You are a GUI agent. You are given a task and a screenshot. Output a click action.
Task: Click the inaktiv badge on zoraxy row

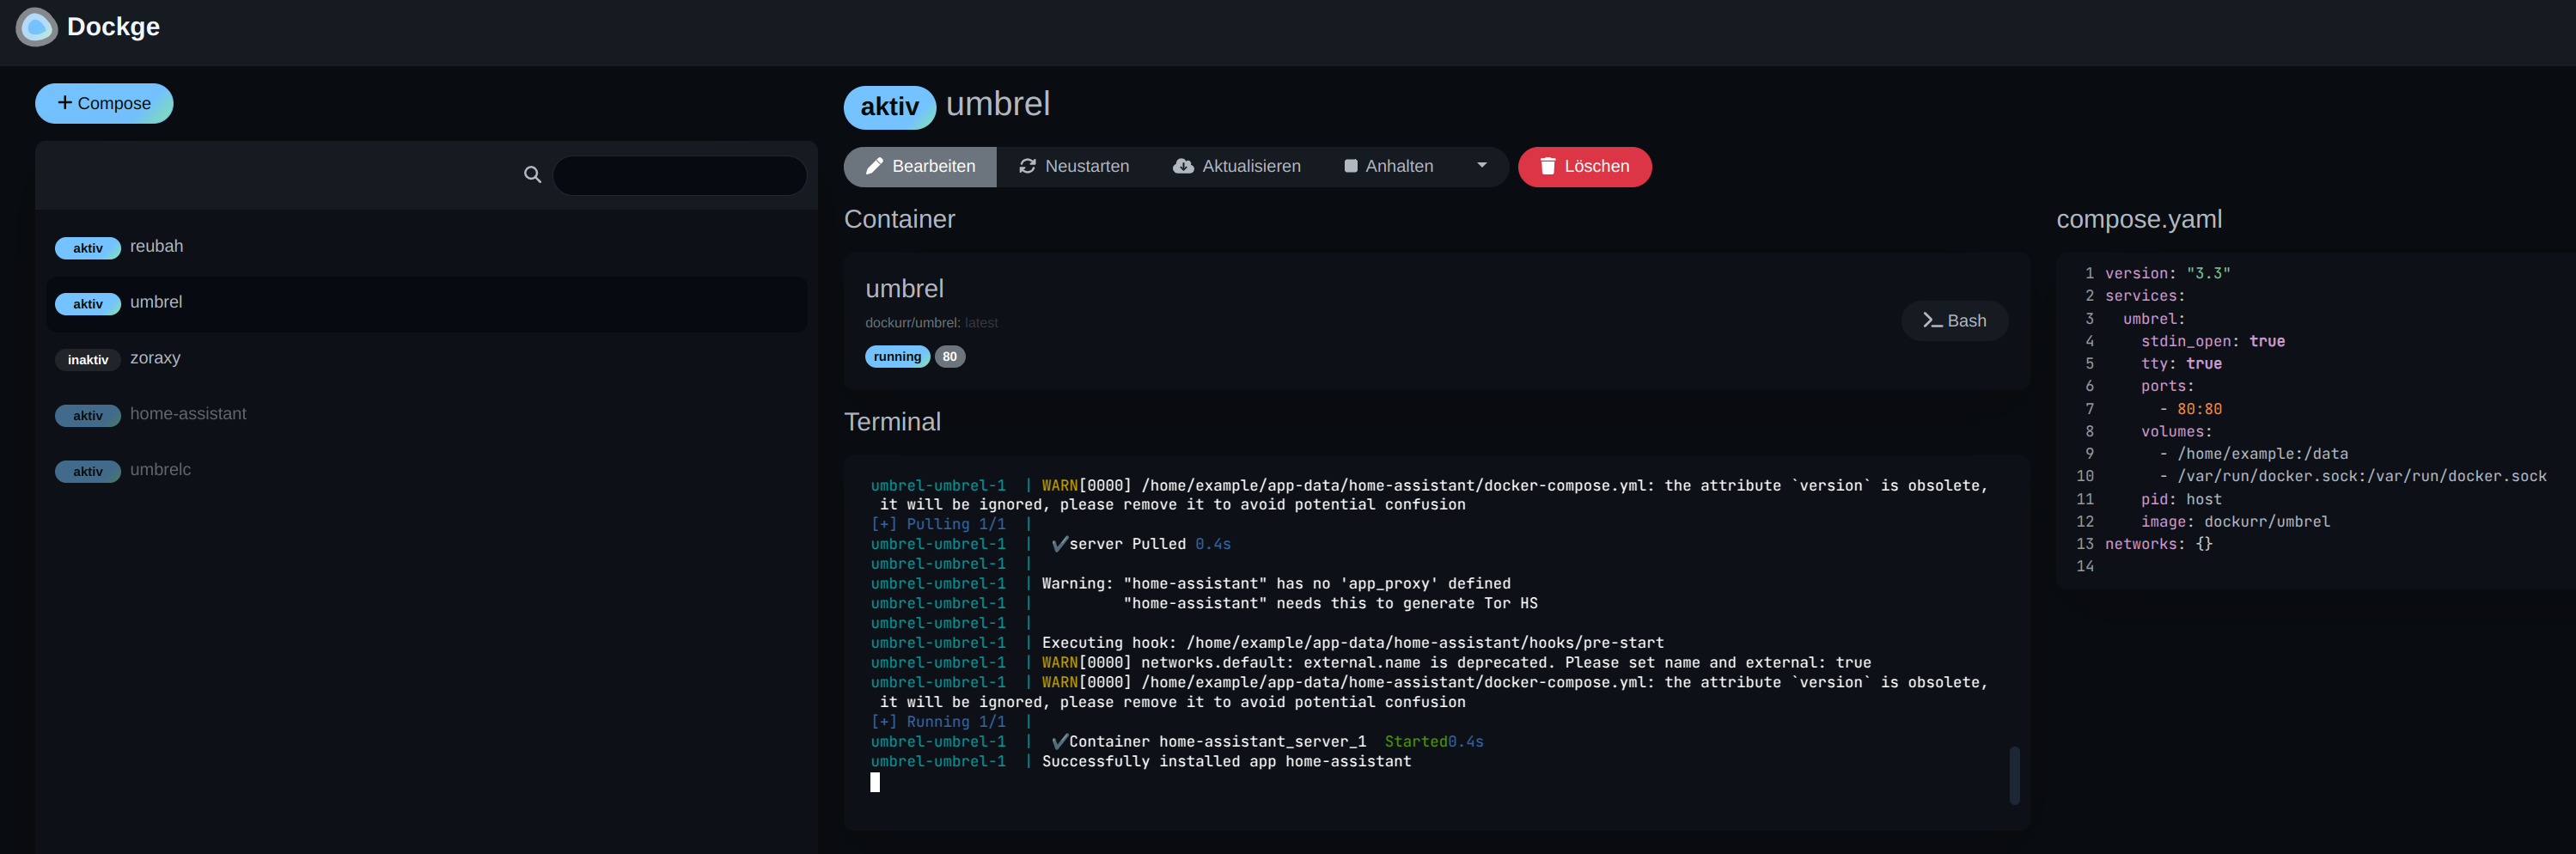click(88, 360)
